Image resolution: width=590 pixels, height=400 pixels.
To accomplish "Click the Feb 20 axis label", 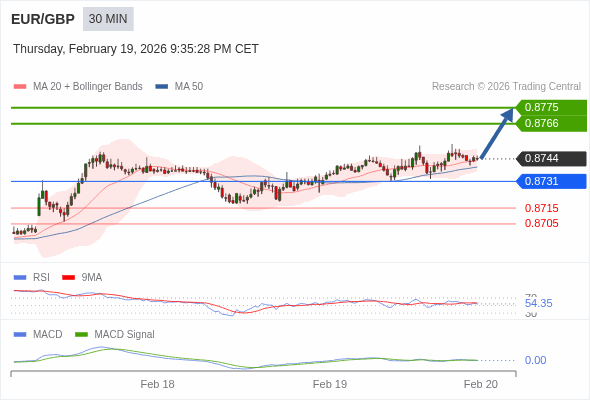I will pos(481,384).
